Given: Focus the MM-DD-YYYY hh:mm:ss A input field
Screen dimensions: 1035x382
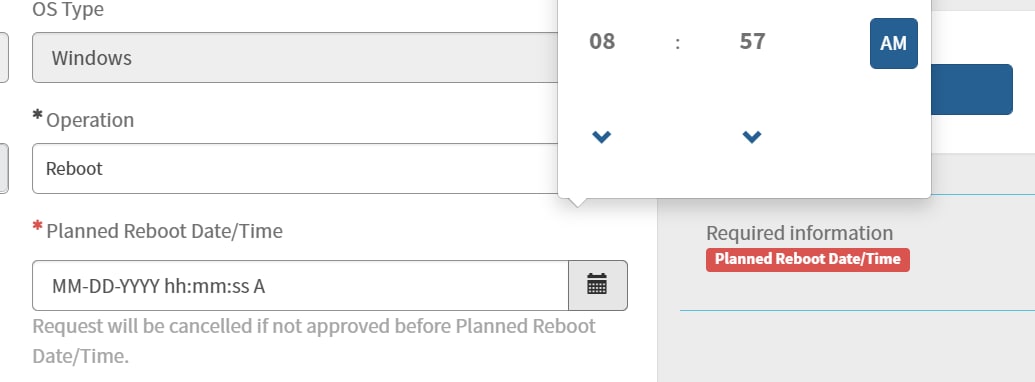Looking at the screenshot, I should pyautogui.click(x=300, y=285).
